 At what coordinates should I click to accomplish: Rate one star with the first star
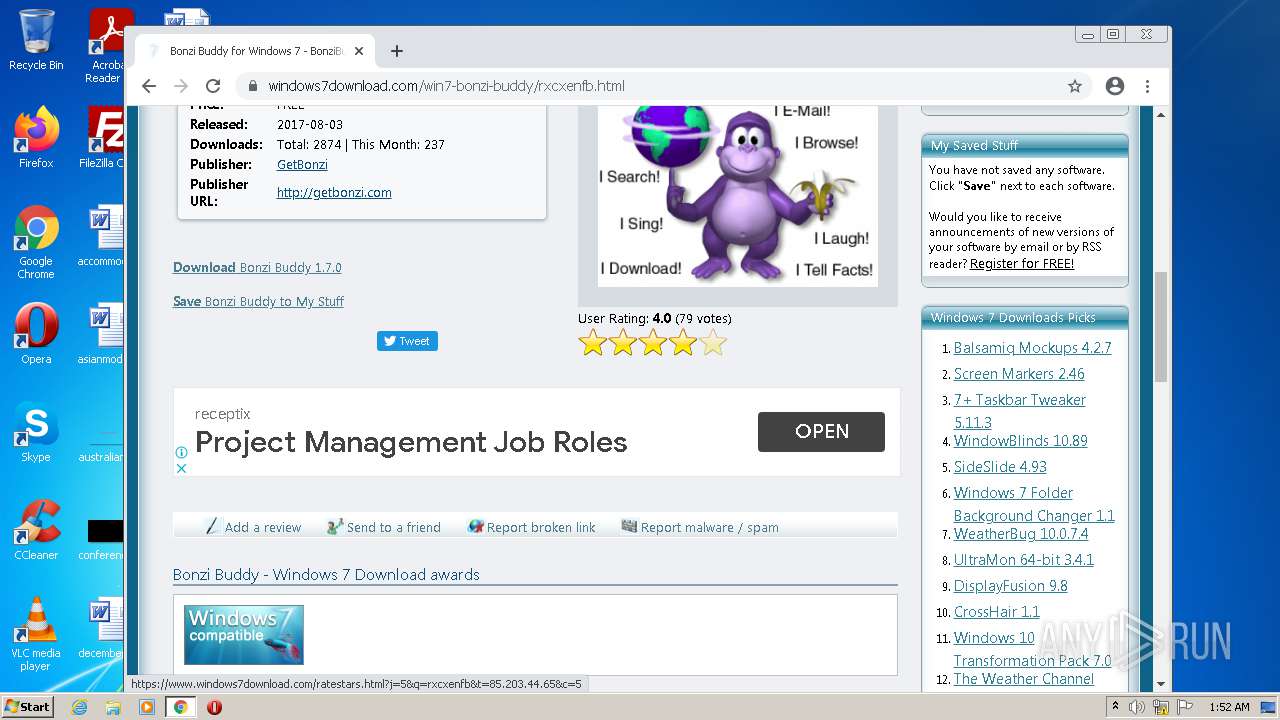point(593,344)
